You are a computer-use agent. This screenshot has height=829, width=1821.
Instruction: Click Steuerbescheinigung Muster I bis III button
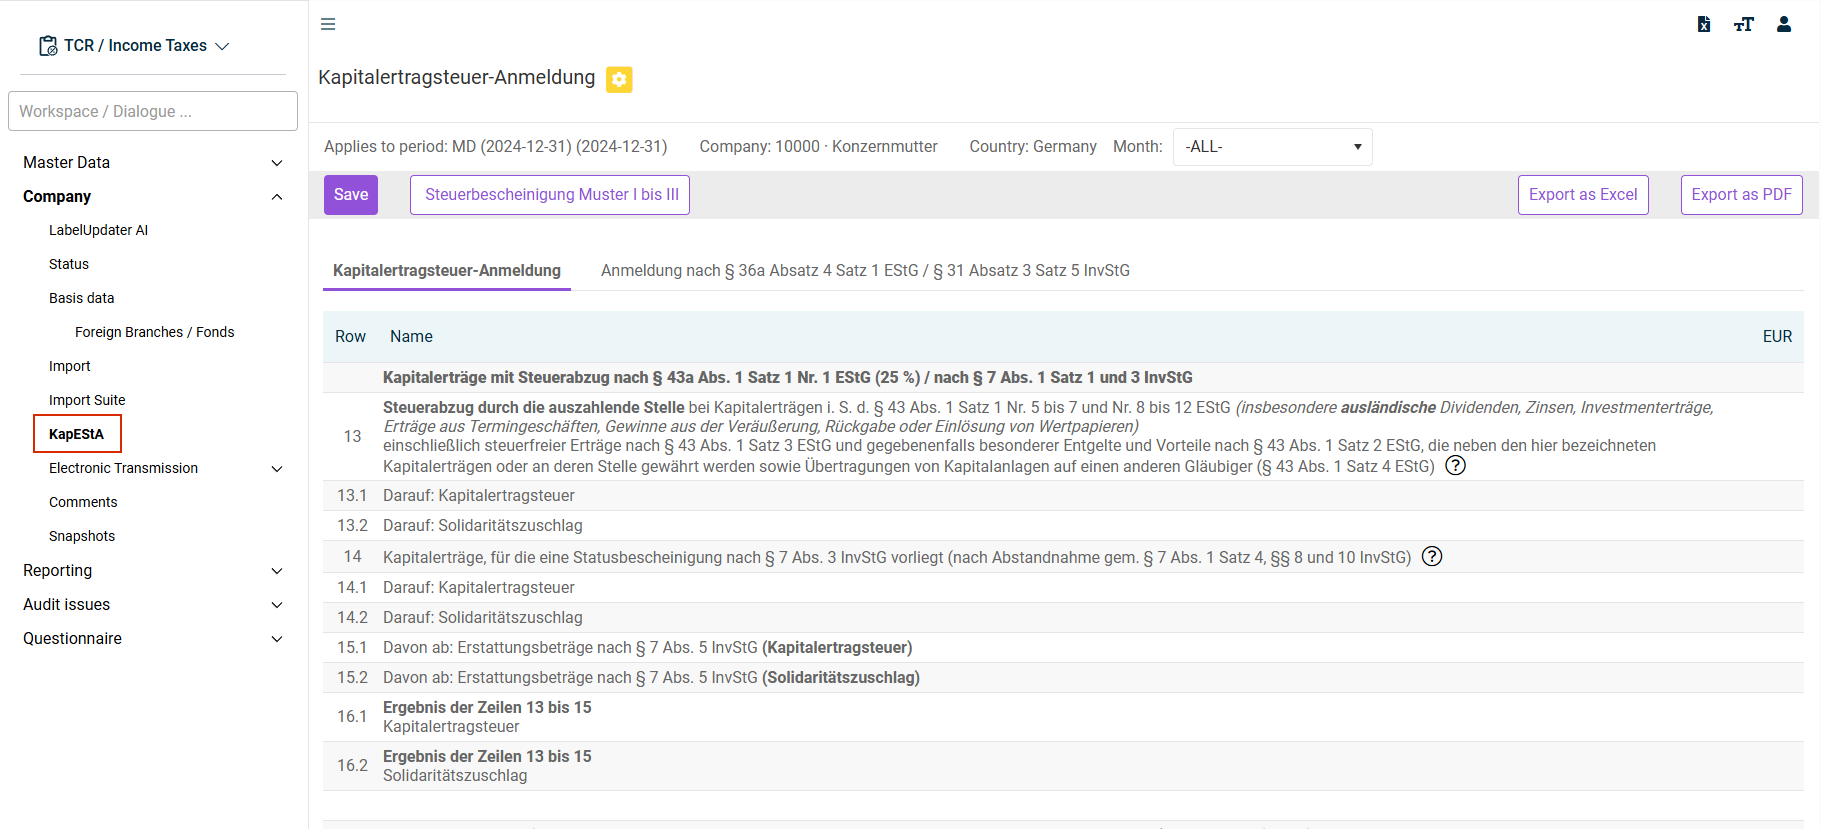[551, 195]
